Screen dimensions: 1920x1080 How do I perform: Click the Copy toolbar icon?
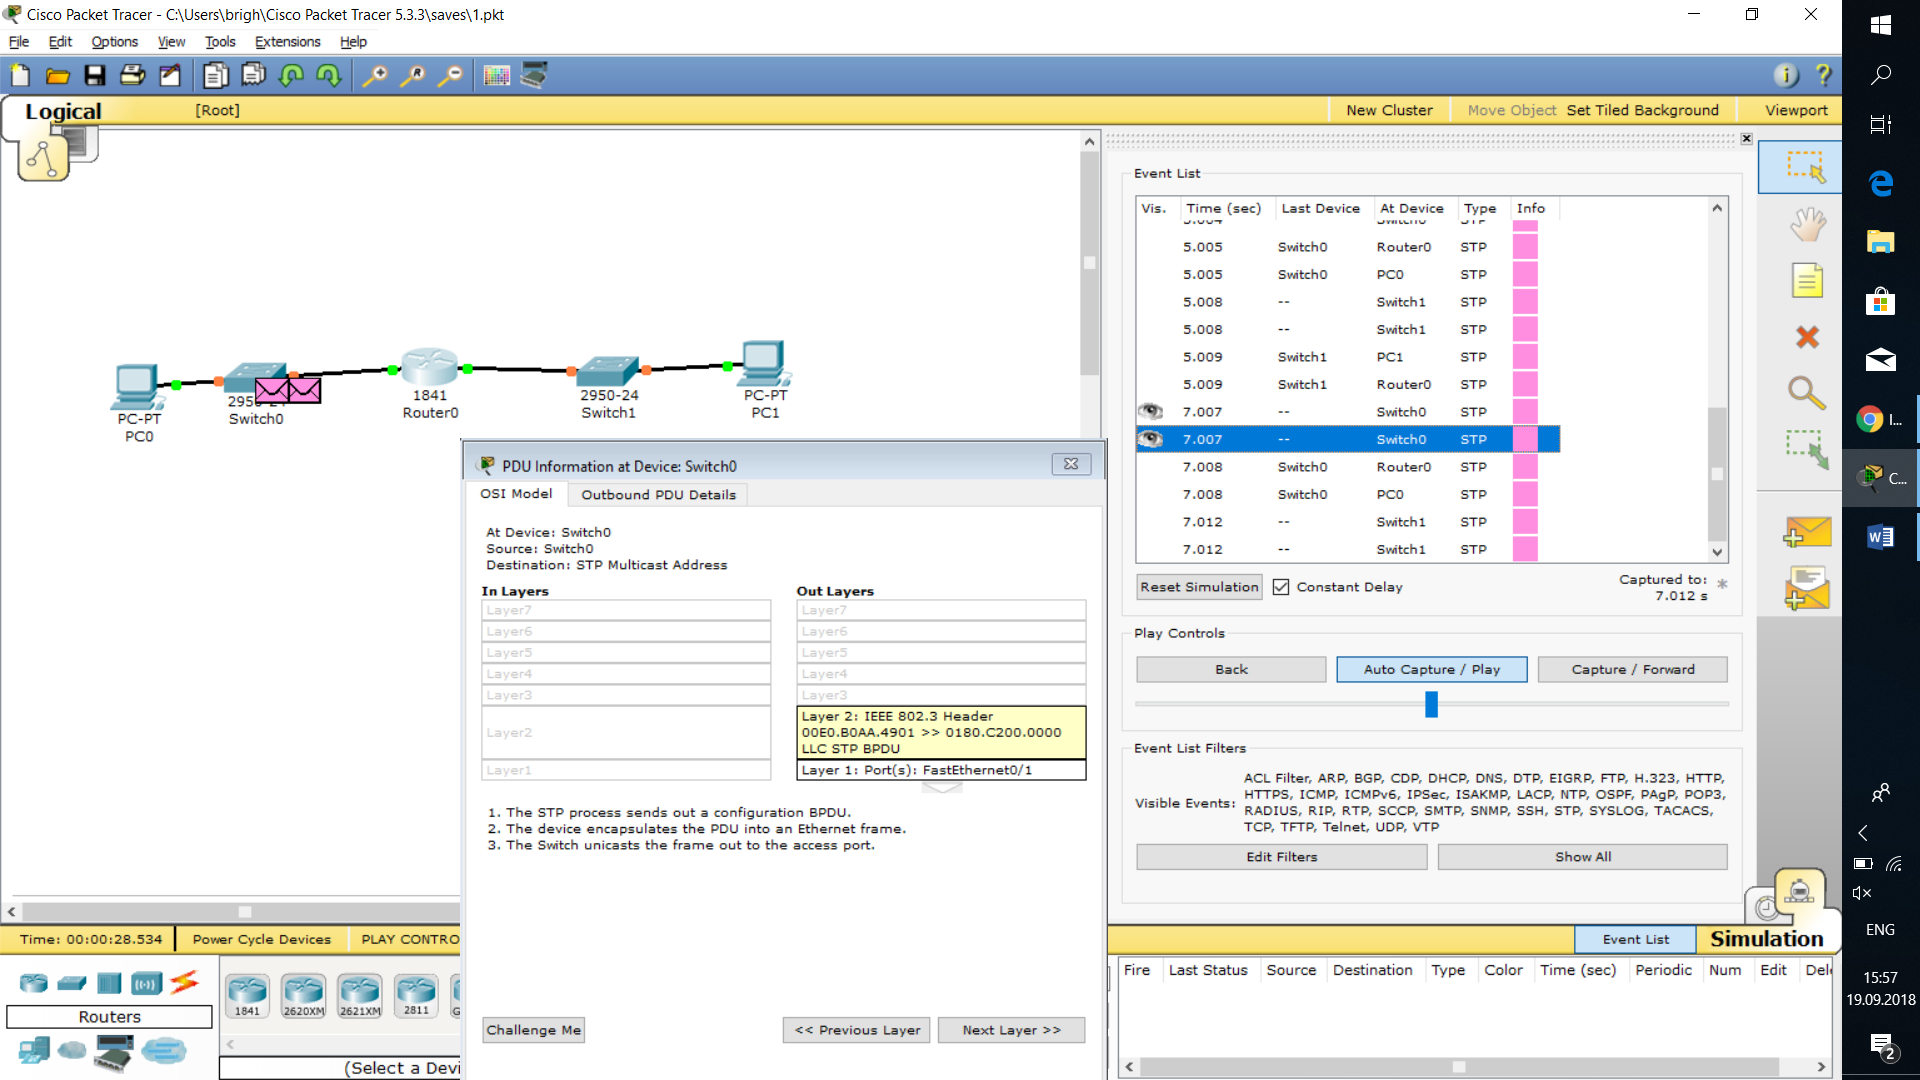point(215,76)
